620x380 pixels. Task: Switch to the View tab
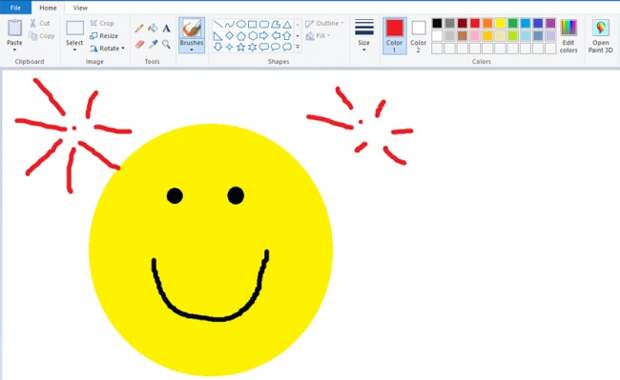[80, 8]
